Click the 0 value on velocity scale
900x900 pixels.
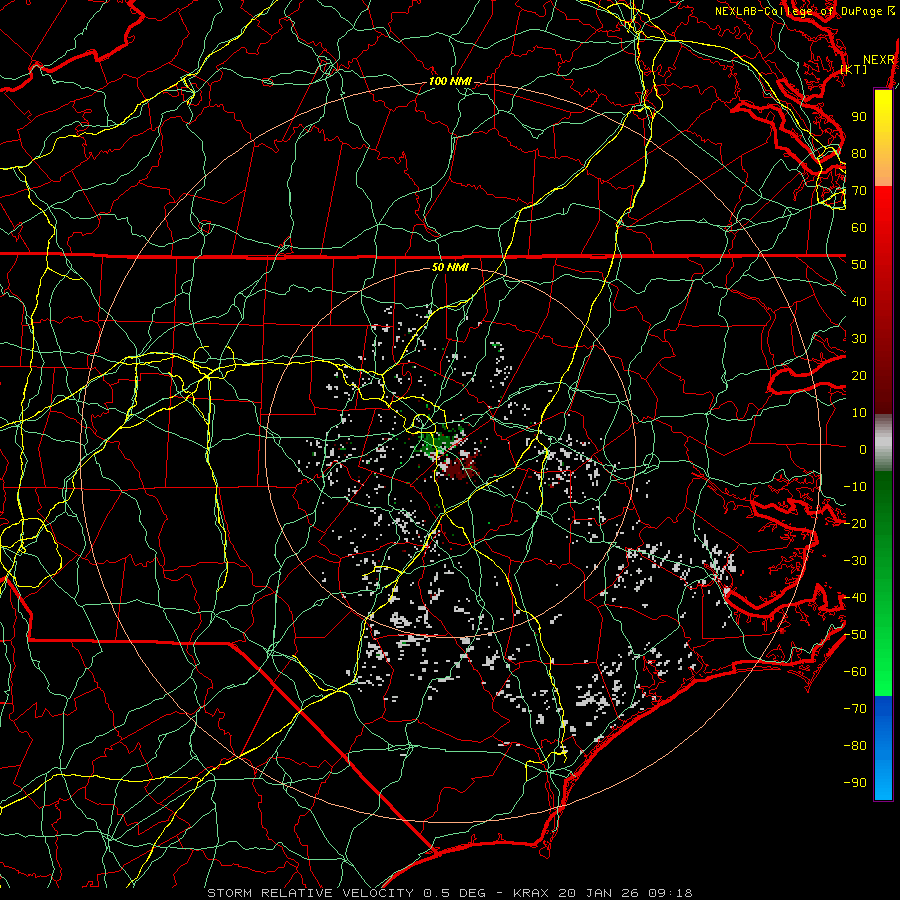click(x=863, y=450)
